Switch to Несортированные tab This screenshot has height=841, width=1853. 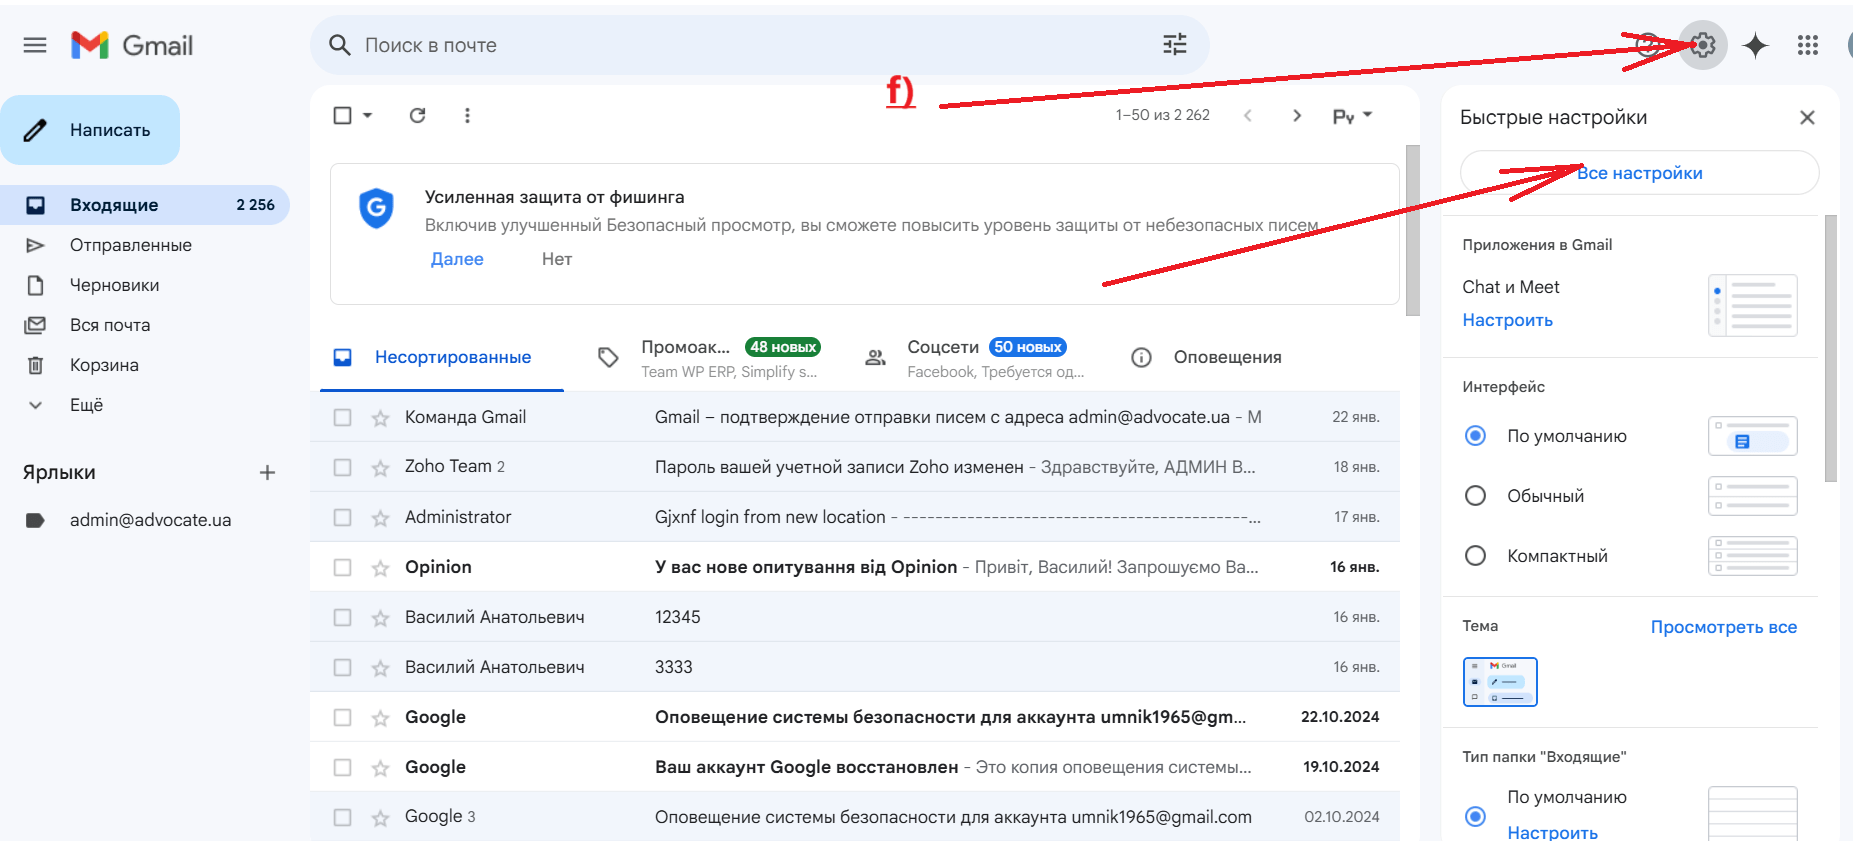442,357
